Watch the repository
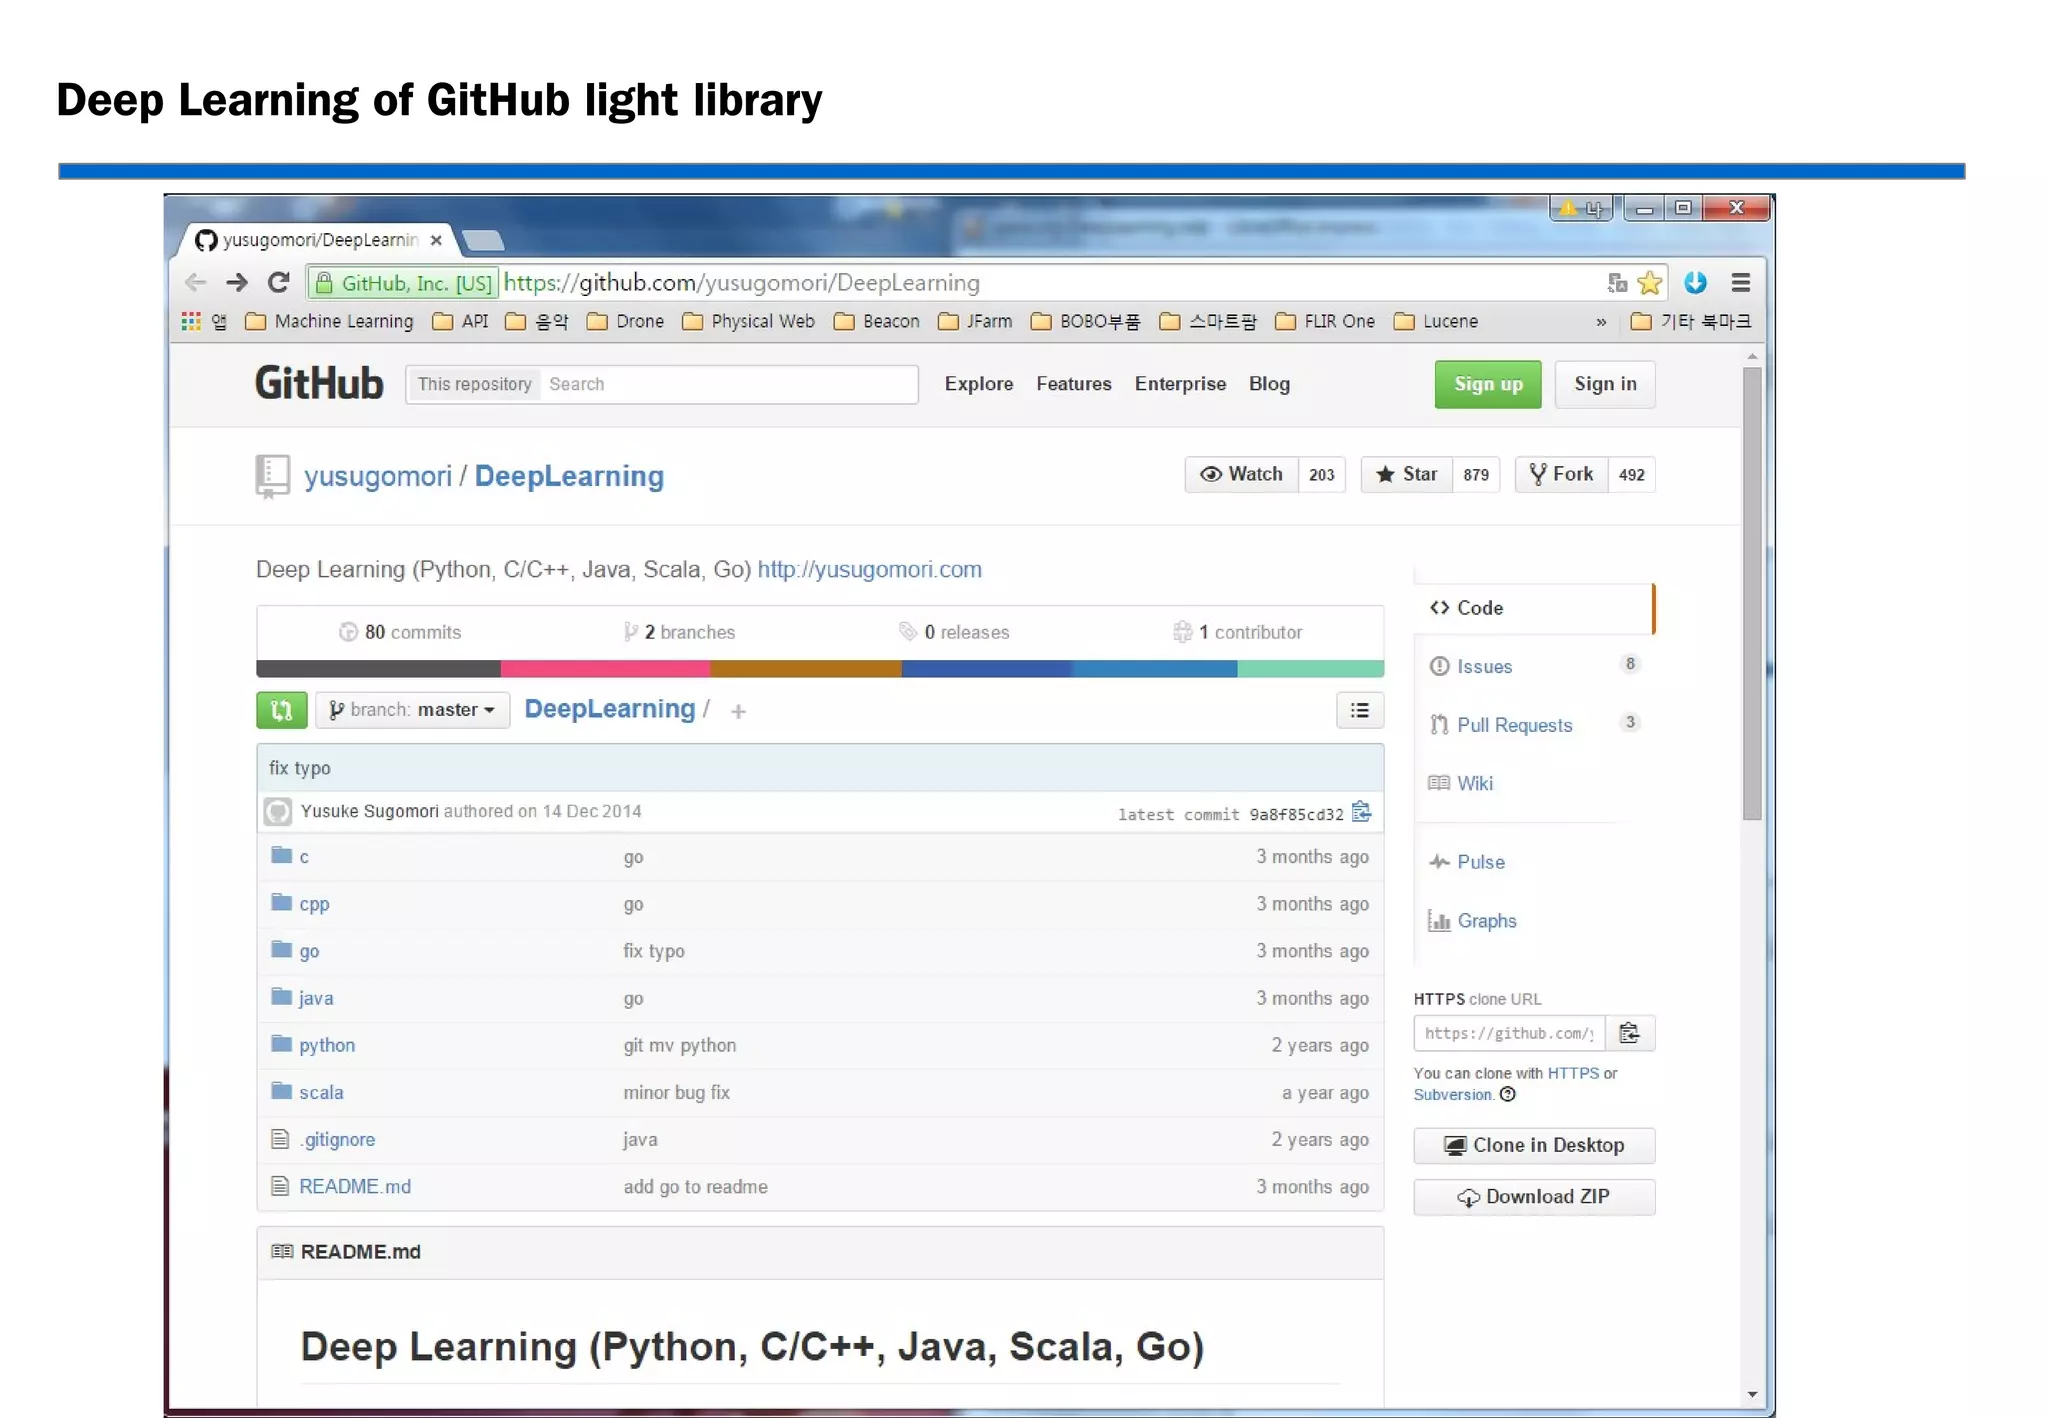This screenshot has height=1418, width=2048. (x=1242, y=475)
